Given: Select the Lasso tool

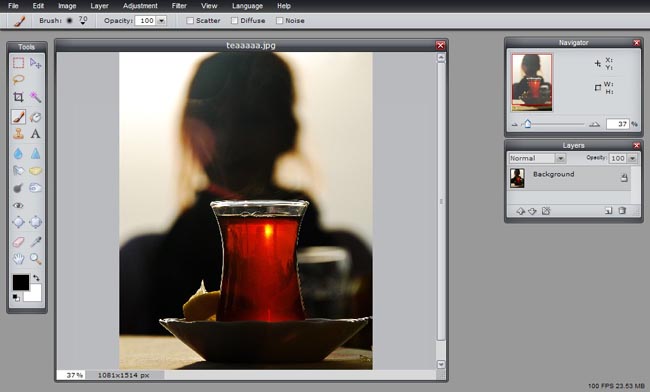Looking at the screenshot, I should click(18, 79).
